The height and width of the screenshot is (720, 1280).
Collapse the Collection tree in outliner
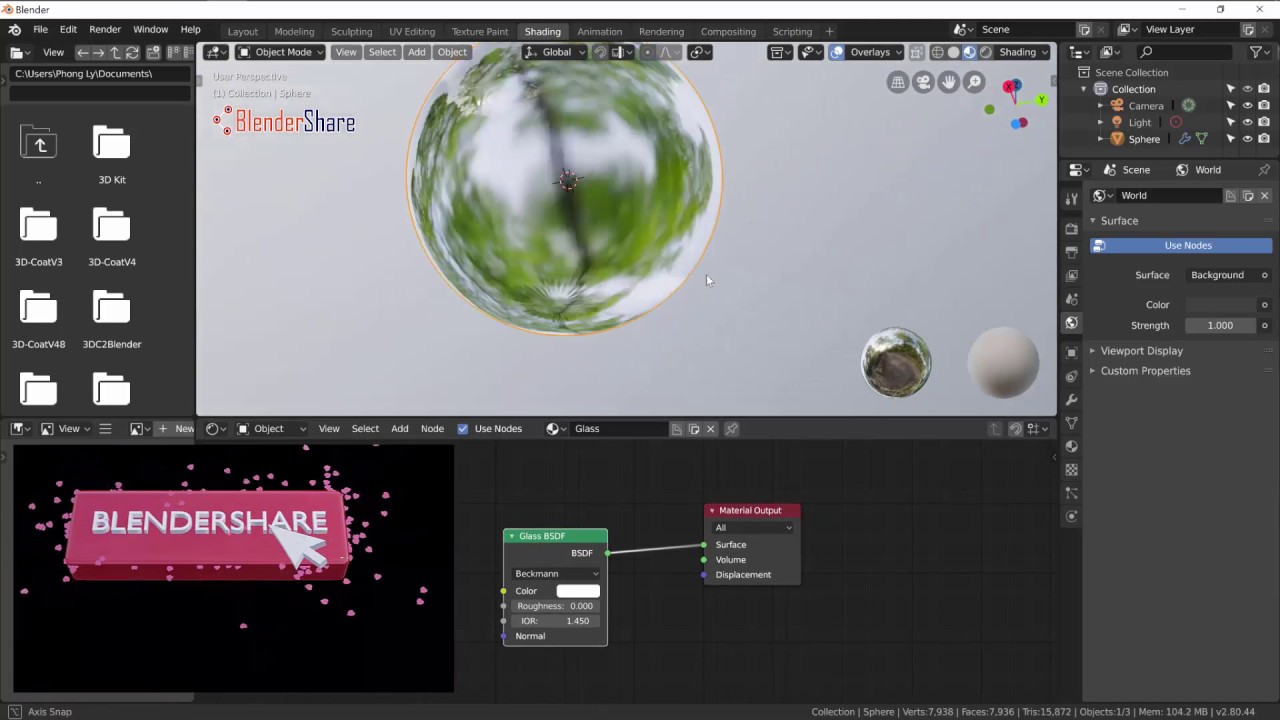click(1084, 89)
